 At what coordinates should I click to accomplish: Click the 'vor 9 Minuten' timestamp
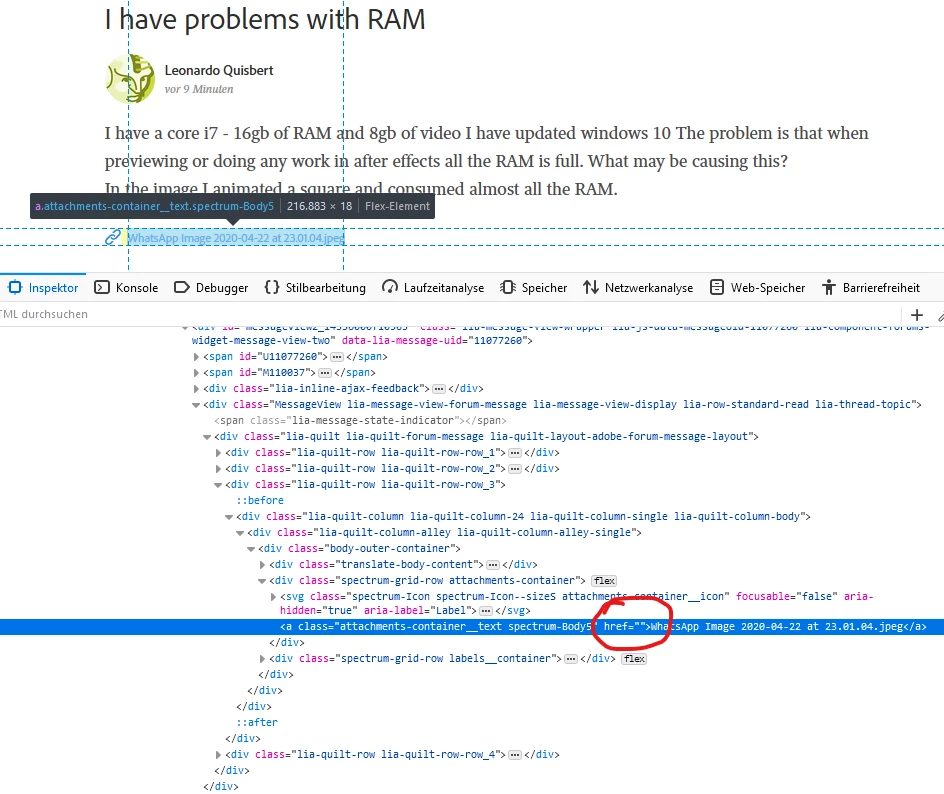199,89
